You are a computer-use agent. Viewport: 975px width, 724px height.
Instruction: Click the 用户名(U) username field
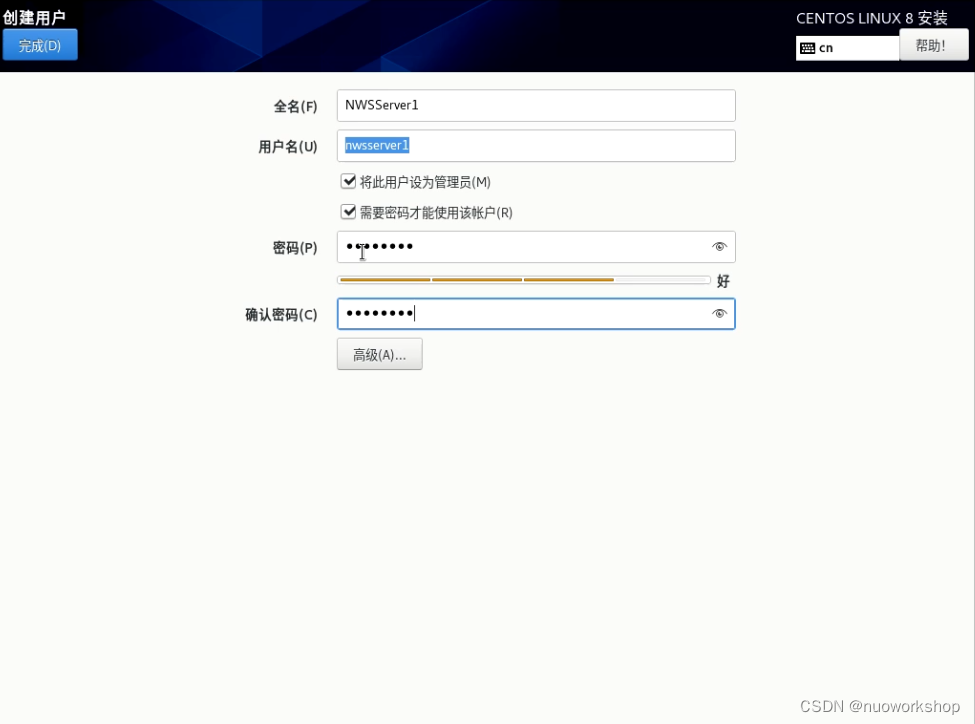pos(536,146)
